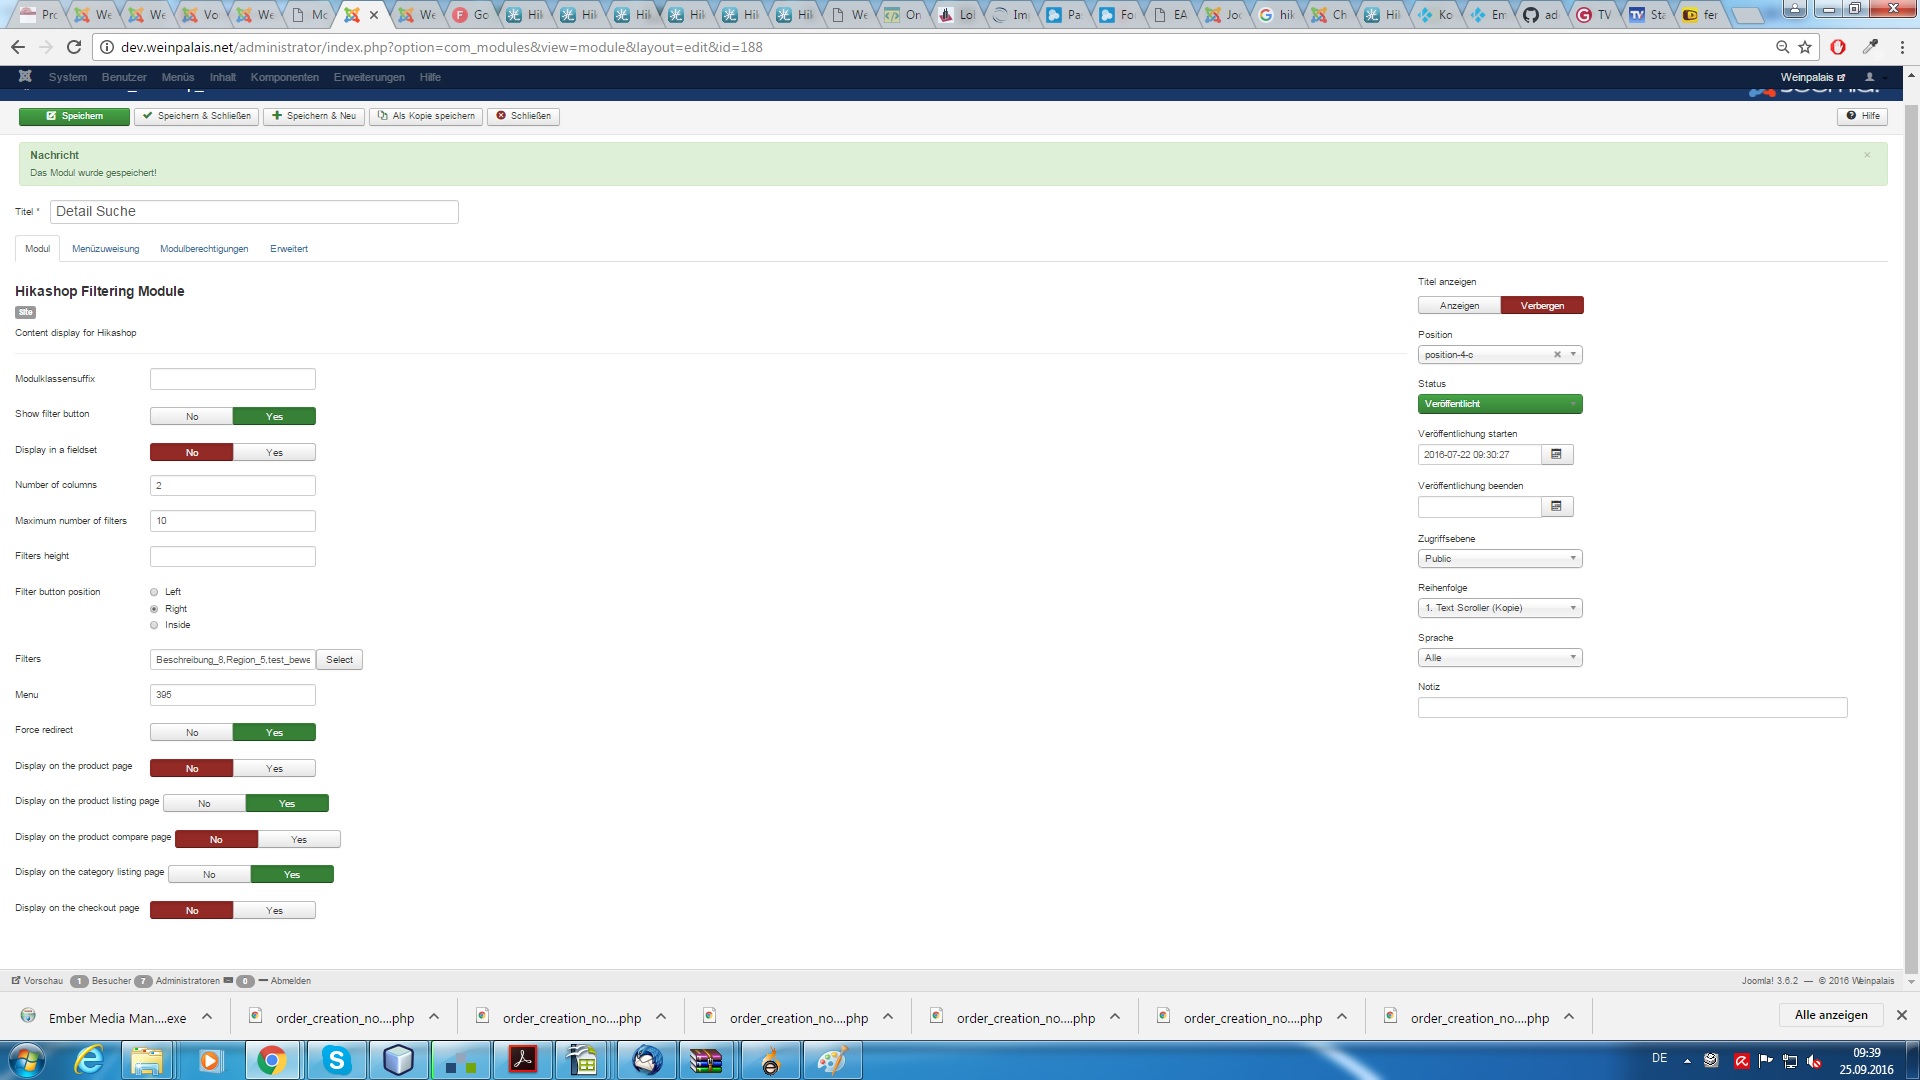Image resolution: width=1920 pixels, height=1080 pixels.
Task: Open Google Chrome from the Windows taskbar
Action: pyautogui.click(x=271, y=1060)
